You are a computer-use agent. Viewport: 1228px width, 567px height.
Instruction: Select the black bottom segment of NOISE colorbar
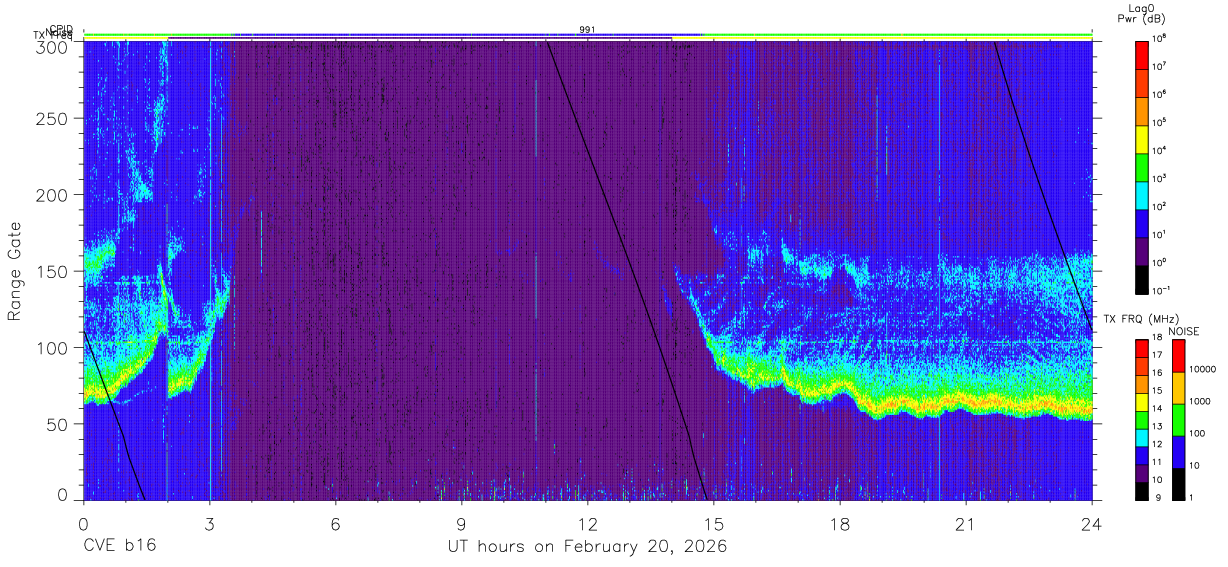click(x=1178, y=483)
